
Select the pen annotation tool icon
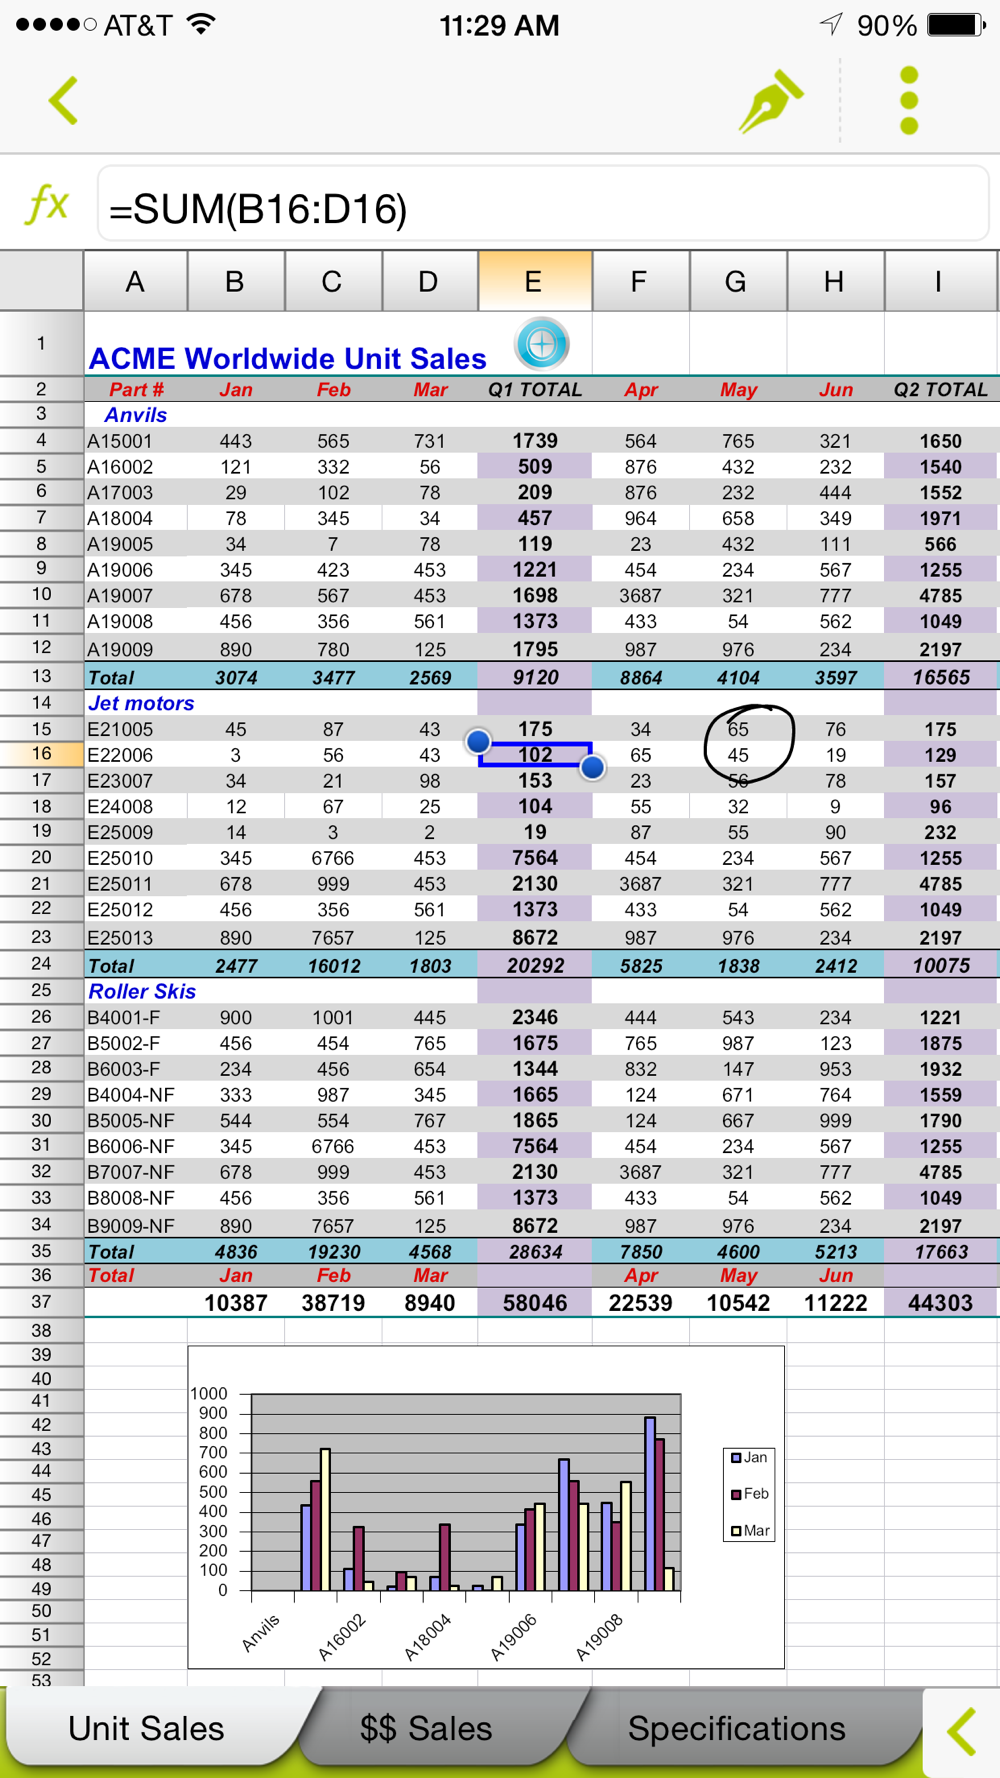[770, 101]
